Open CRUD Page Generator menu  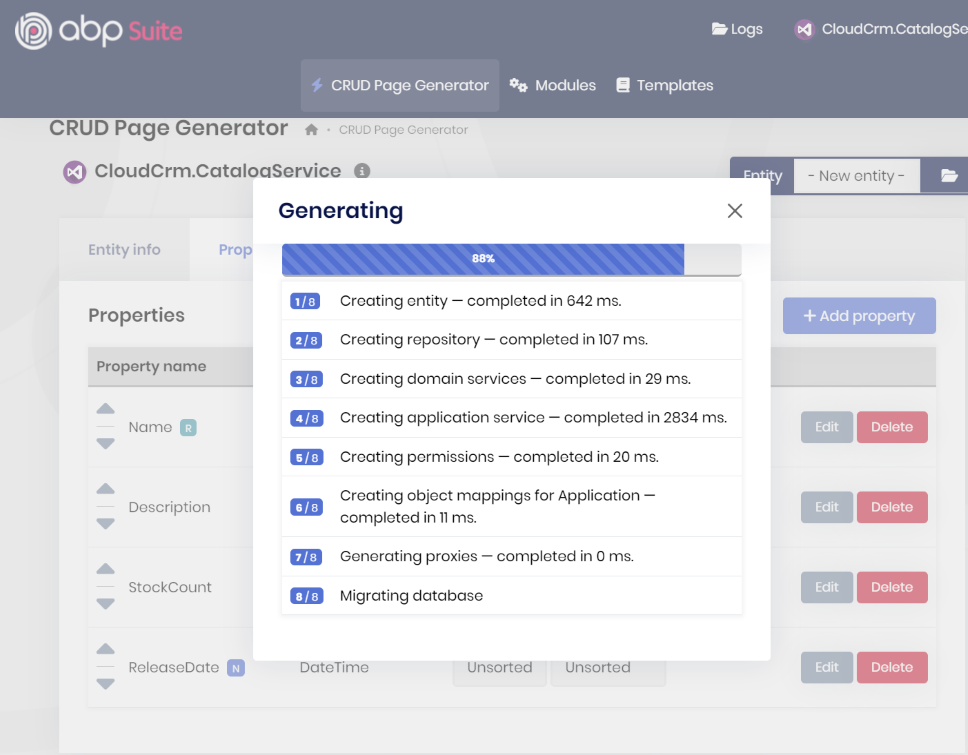(400, 85)
